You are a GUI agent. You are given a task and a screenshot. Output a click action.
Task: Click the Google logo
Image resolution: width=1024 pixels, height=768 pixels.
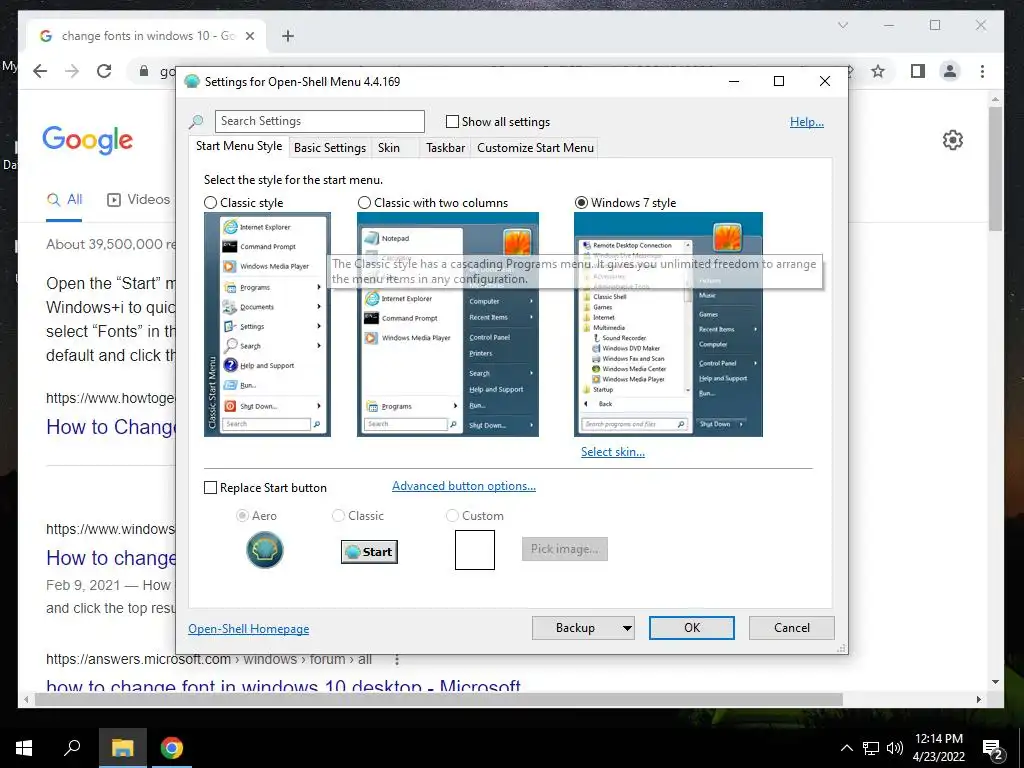(x=88, y=140)
